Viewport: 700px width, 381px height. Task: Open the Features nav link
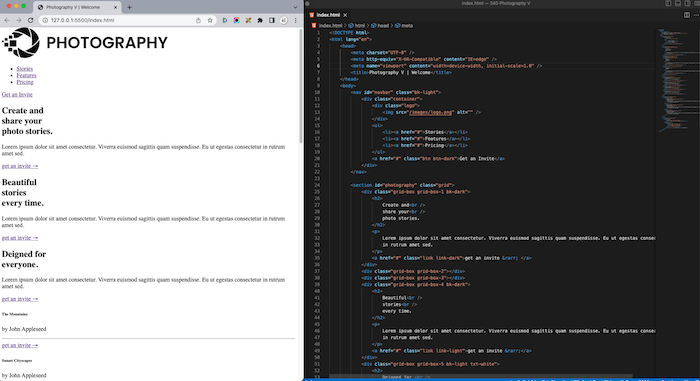[x=26, y=75]
